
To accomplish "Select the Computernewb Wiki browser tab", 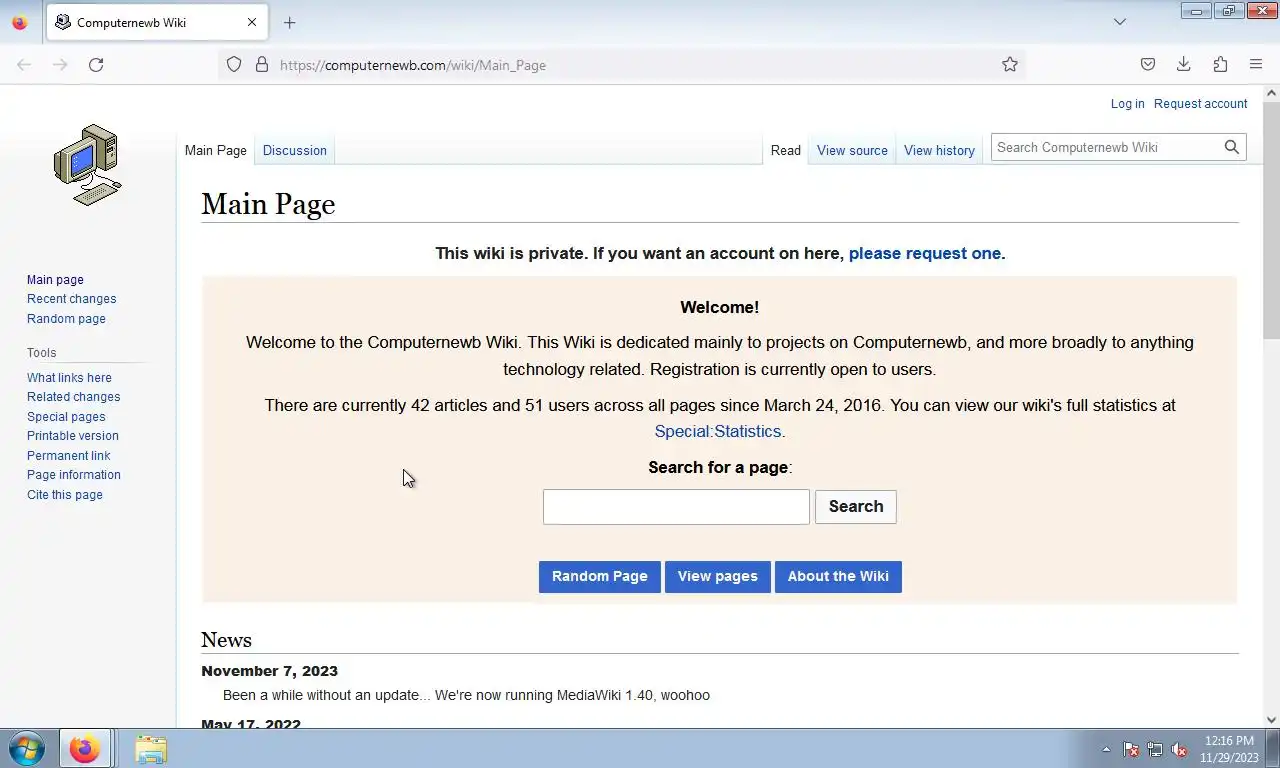I will pyautogui.click(x=157, y=22).
